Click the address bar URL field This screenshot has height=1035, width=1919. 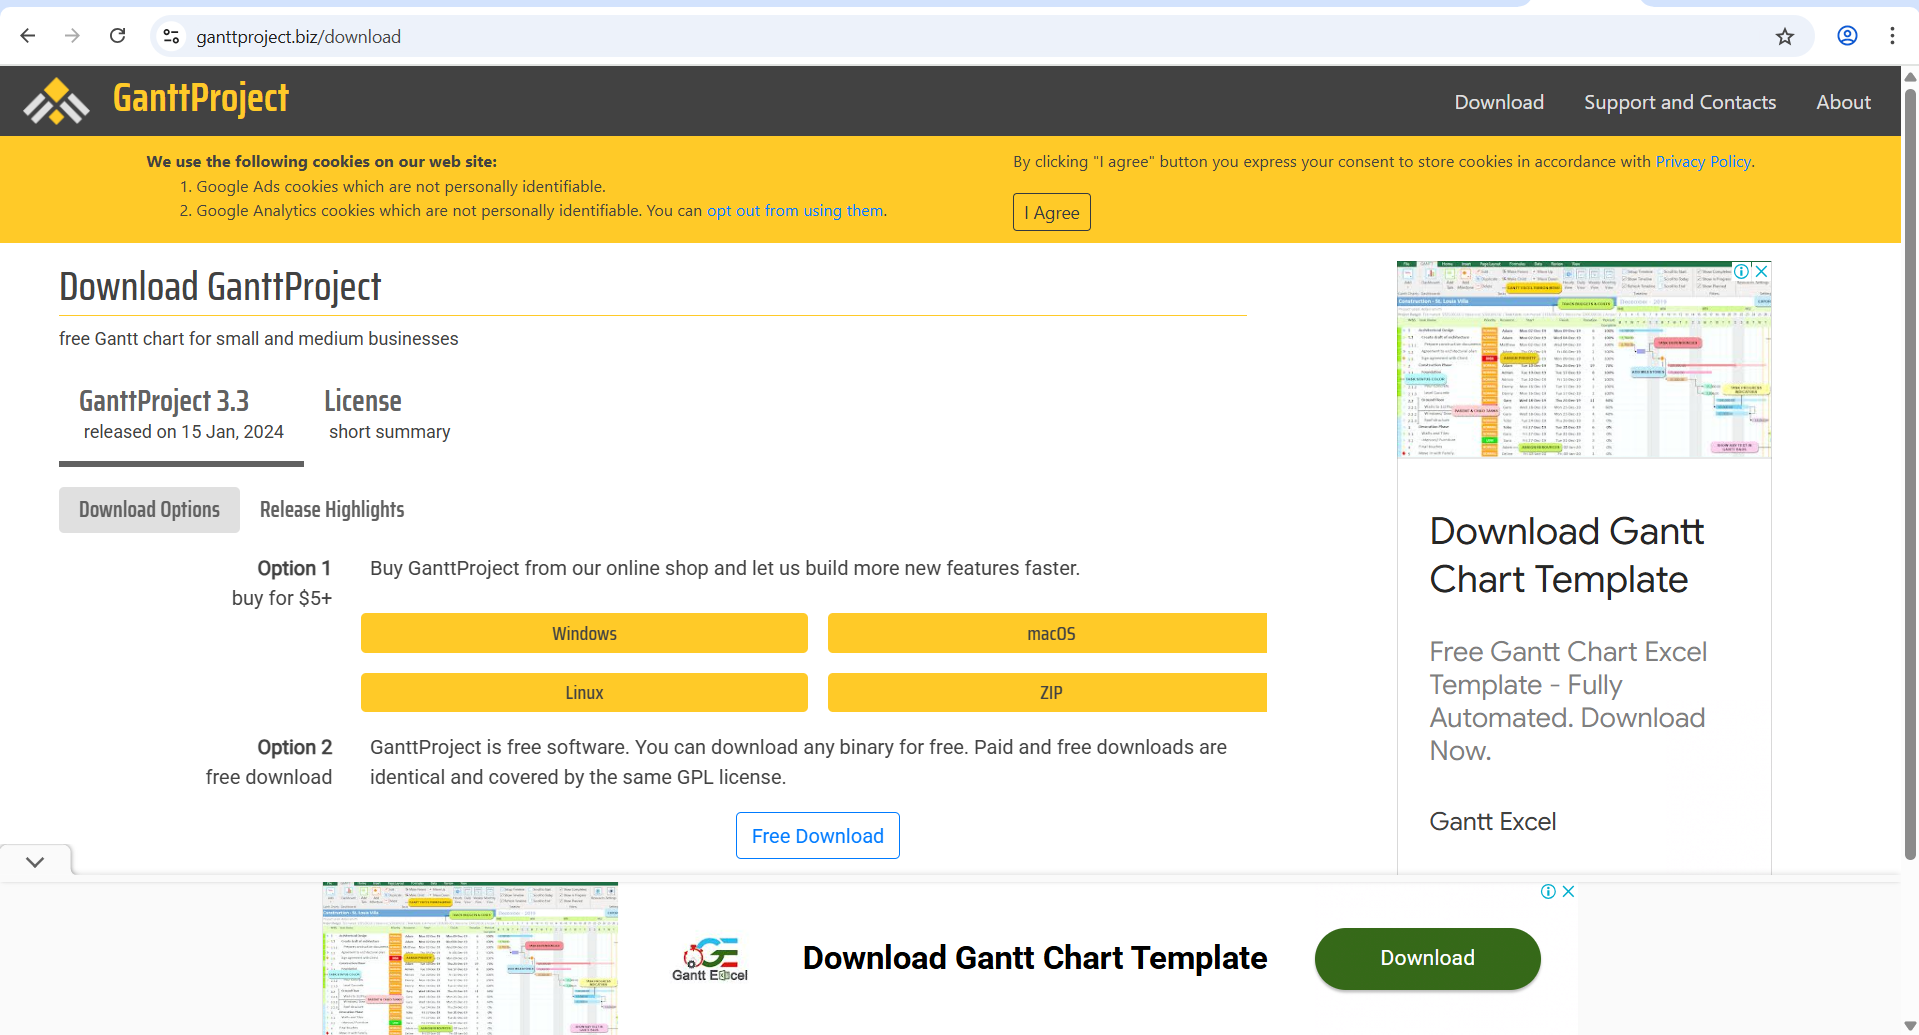[x=980, y=37]
